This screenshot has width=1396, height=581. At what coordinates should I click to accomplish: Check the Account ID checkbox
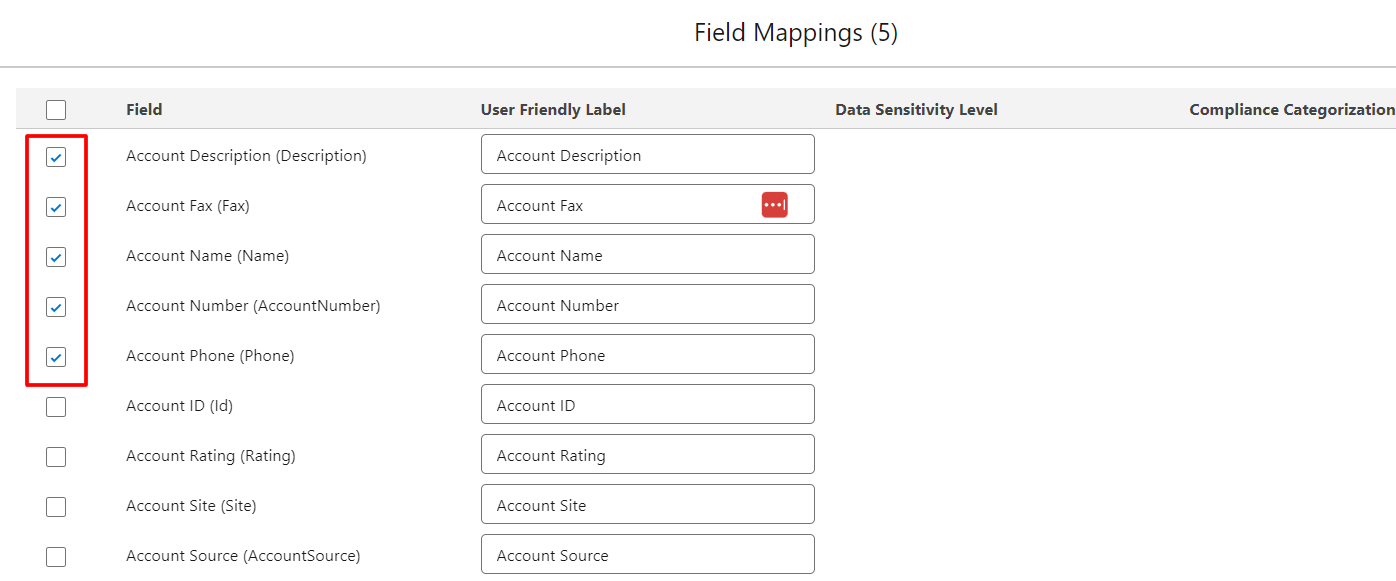point(56,407)
